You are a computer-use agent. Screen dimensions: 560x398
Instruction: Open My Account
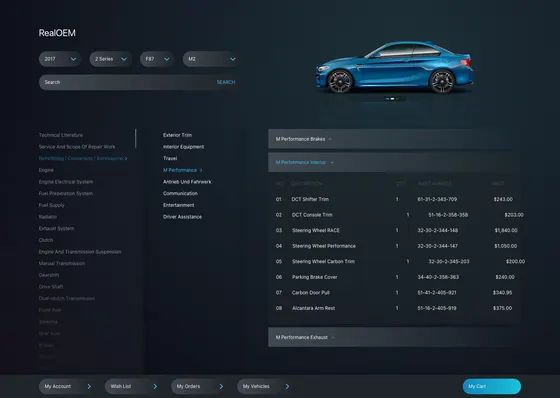[66, 386]
